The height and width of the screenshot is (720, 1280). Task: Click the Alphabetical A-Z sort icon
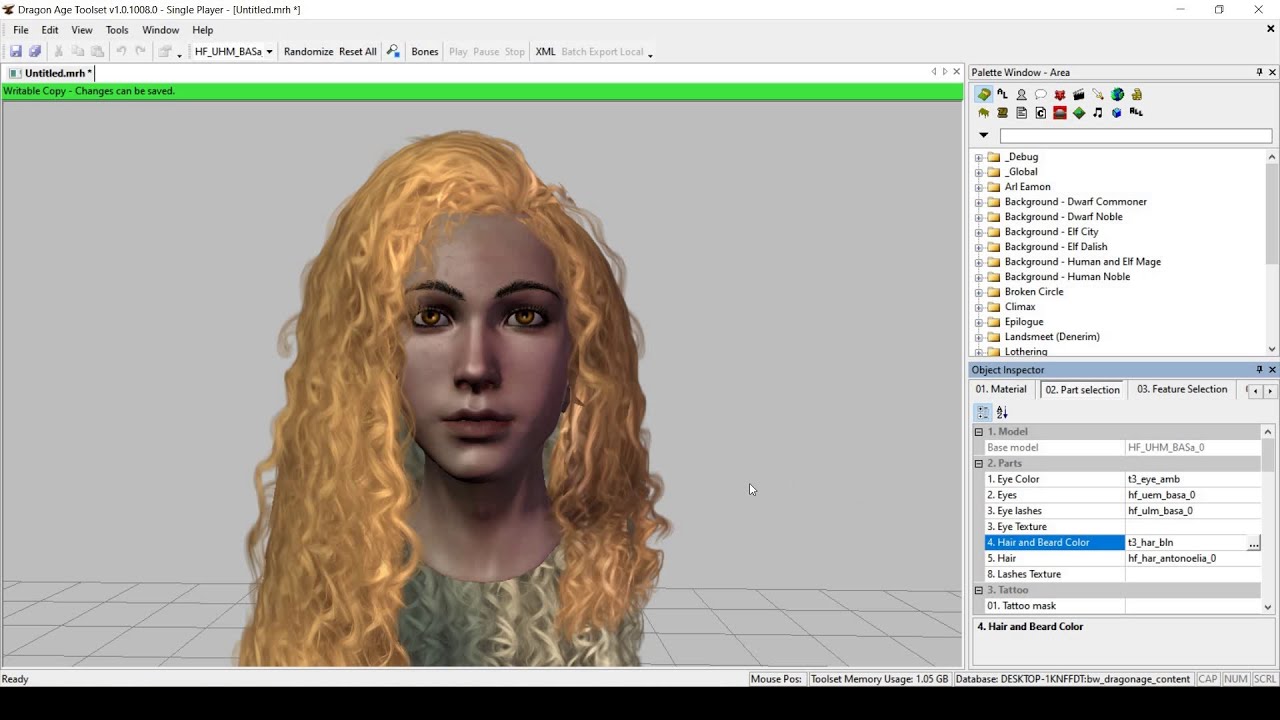pos(1002,412)
